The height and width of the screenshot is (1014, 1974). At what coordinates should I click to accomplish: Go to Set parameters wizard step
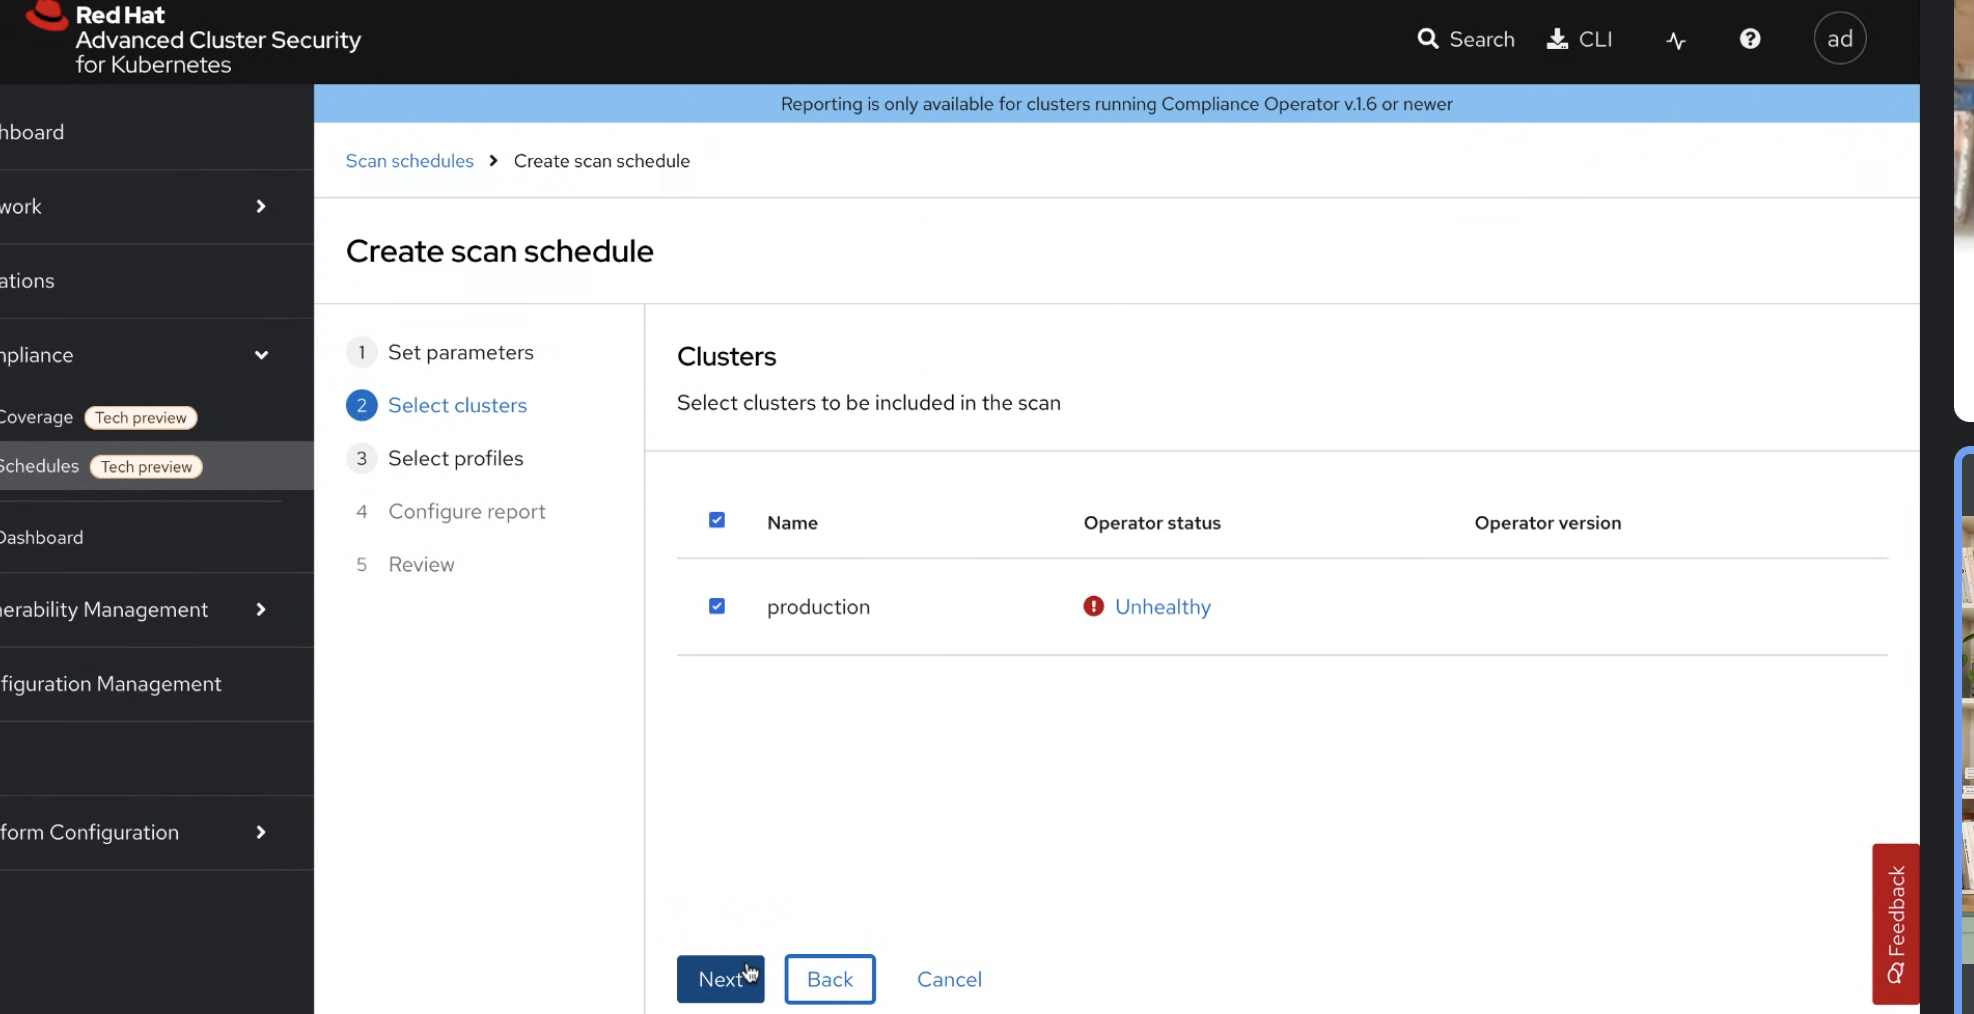point(460,352)
